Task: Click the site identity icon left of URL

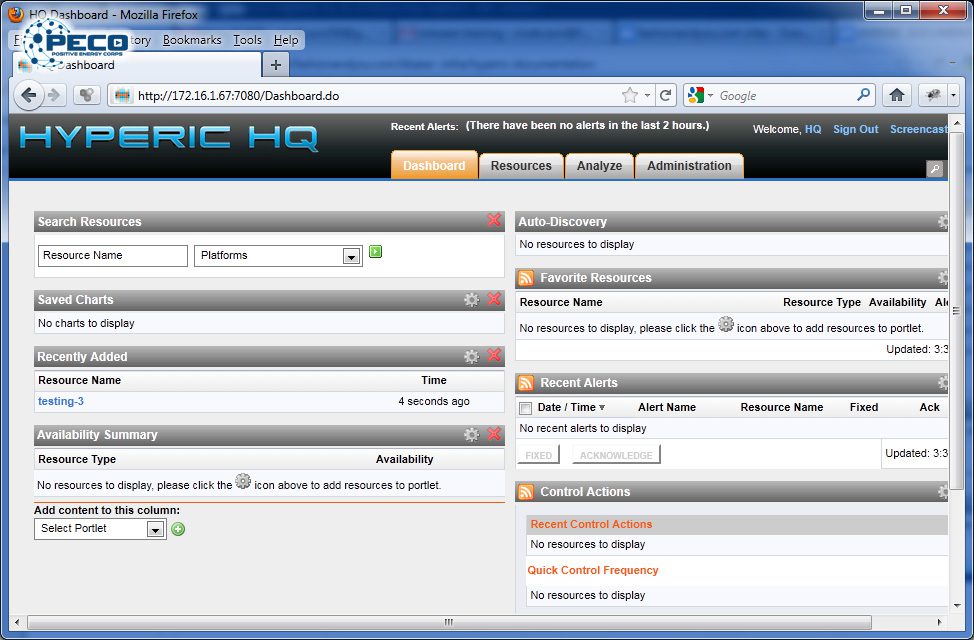Action: tap(122, 96)
